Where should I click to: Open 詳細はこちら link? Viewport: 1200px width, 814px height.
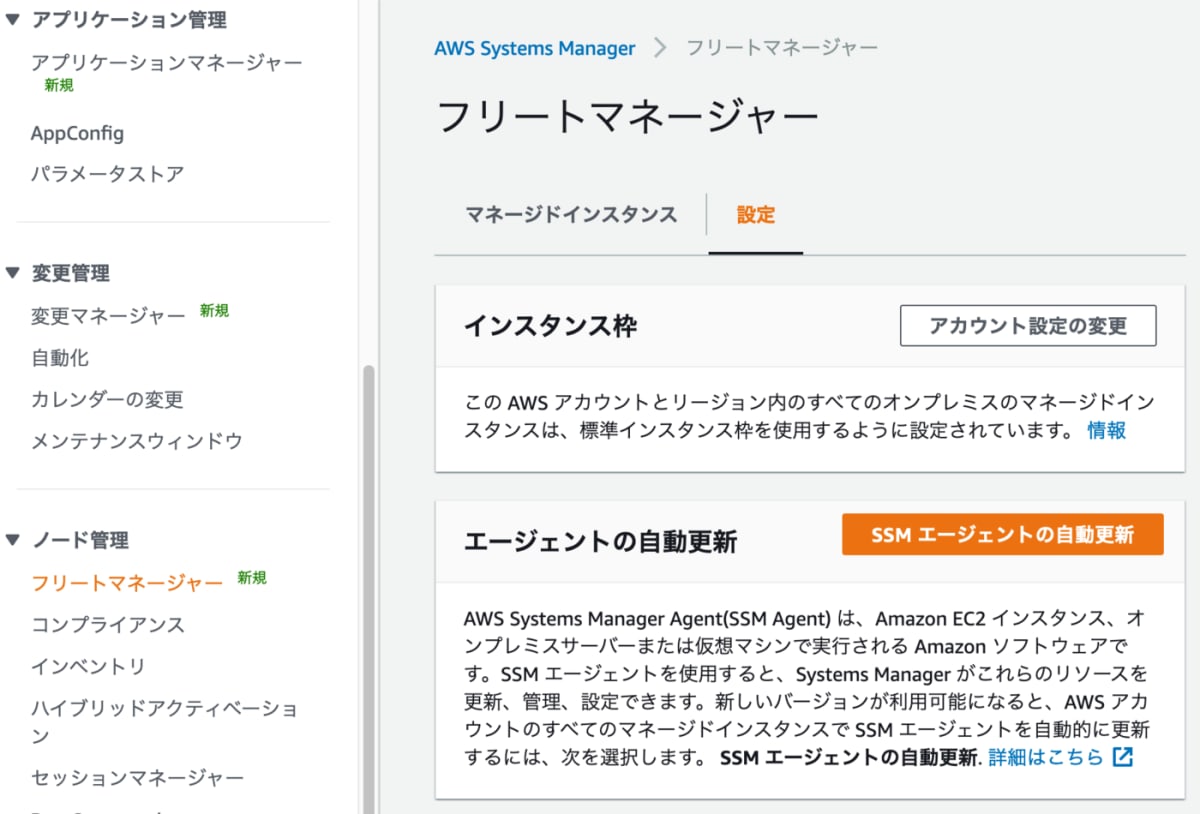(x=1046, y=757)
